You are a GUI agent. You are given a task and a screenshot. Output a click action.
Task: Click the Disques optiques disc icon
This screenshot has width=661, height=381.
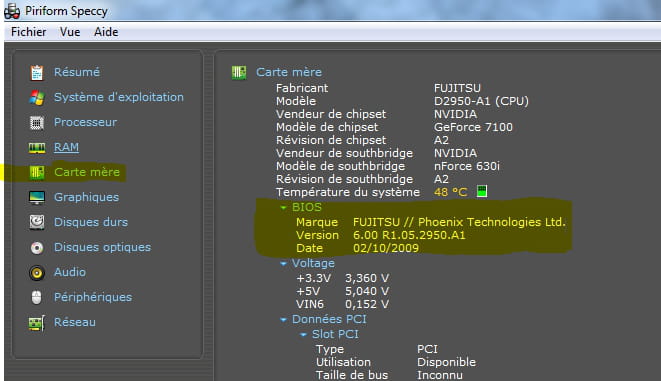click(x=37, y=247)
